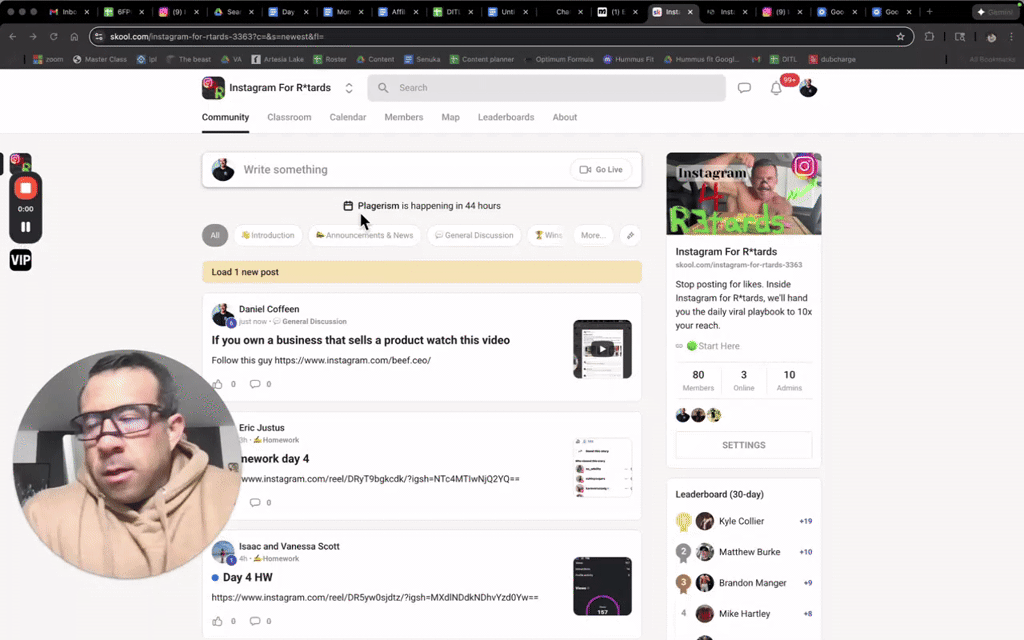Viewport: 1024px width, 640px height.
Task: View the Map tab
Action: click(451, 118)
